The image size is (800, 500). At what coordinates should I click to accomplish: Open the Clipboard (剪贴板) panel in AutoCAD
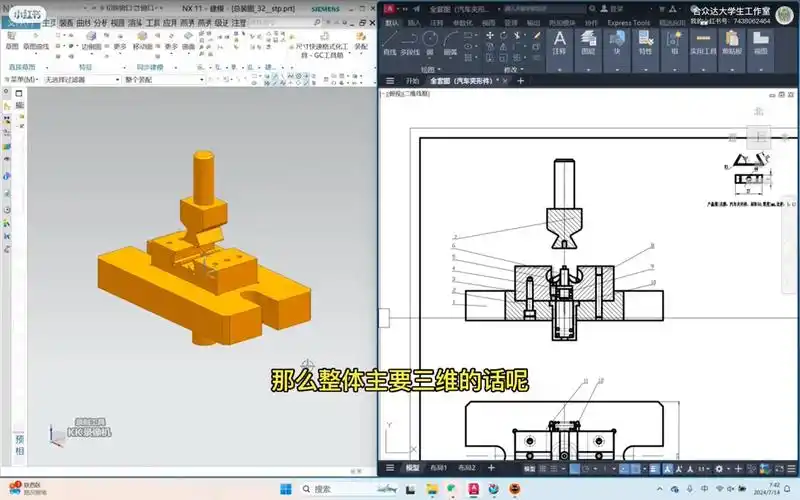[732, 50]
